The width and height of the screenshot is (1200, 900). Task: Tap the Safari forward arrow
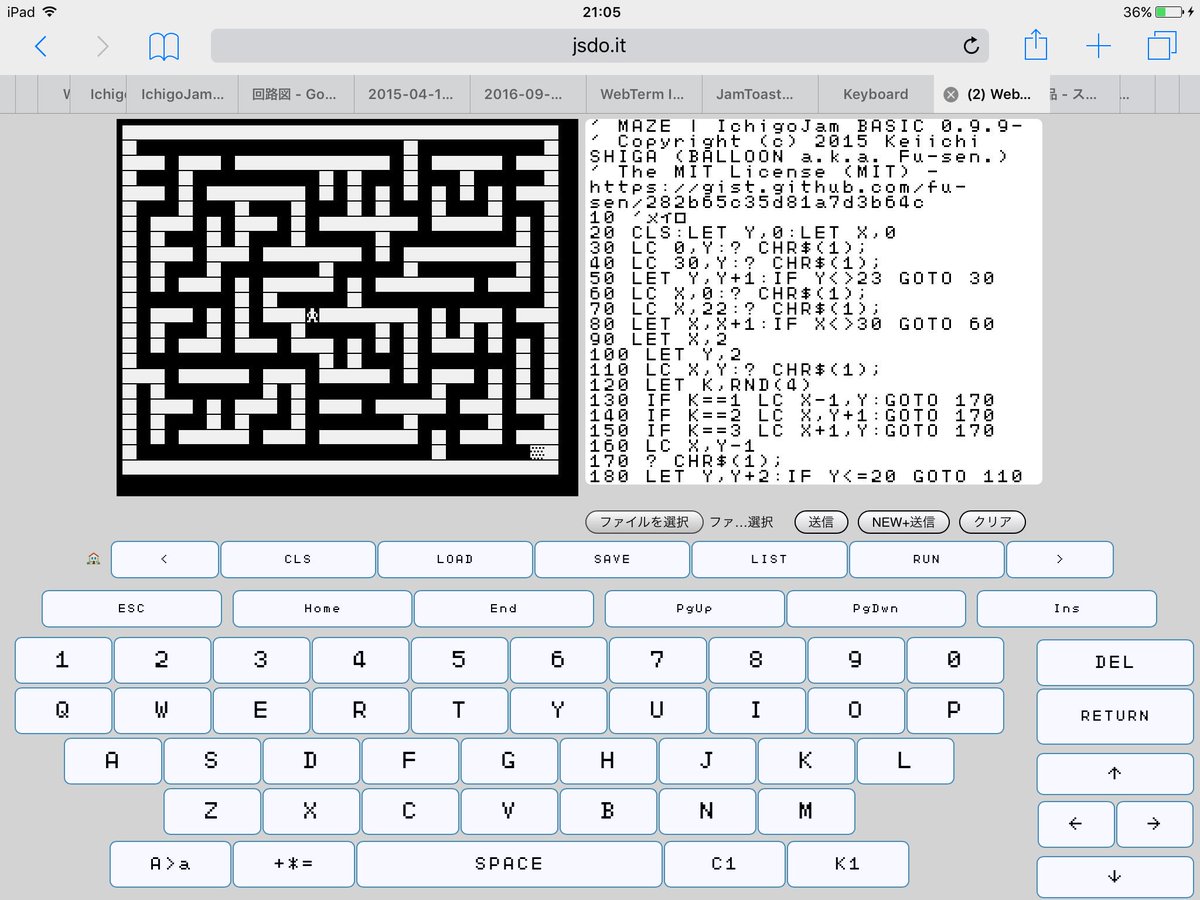pos(101,46)
